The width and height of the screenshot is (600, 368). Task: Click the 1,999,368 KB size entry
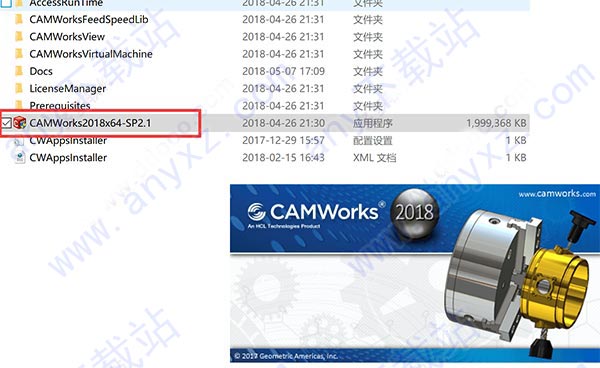(x=496, y=123)
